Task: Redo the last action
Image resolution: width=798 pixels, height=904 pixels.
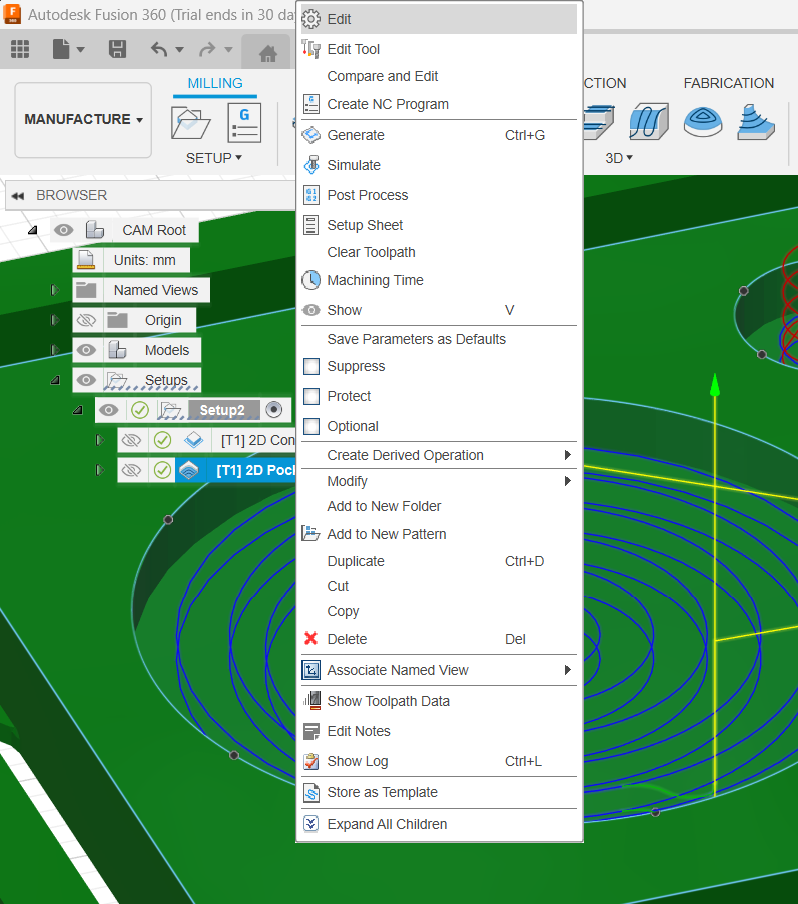Action: [207, 50]
